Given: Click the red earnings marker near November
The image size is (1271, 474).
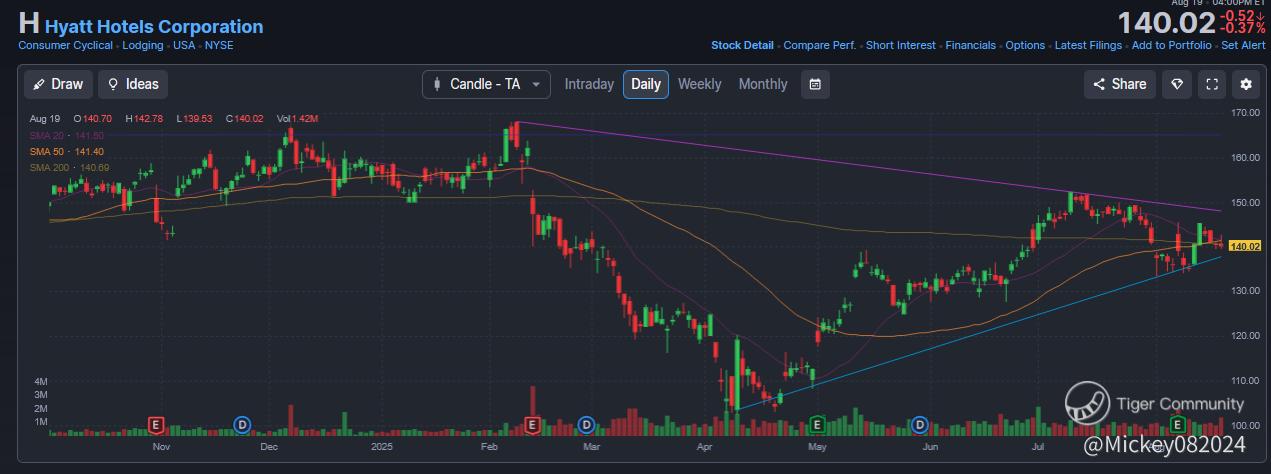Looking at the screenshot, I should tap(156, 425).
